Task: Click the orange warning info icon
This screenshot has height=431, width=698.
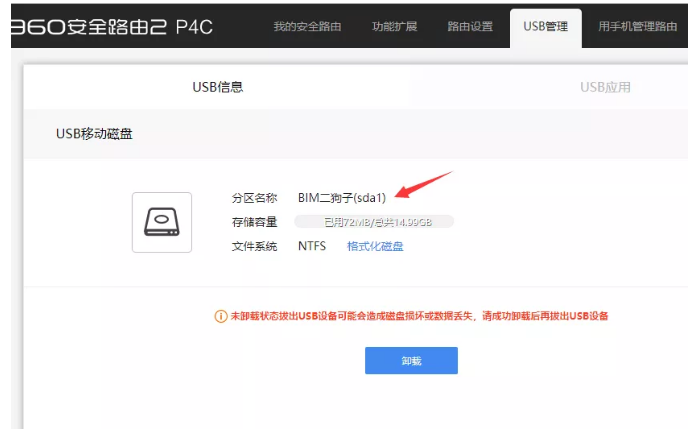Action: click(221, 316)
